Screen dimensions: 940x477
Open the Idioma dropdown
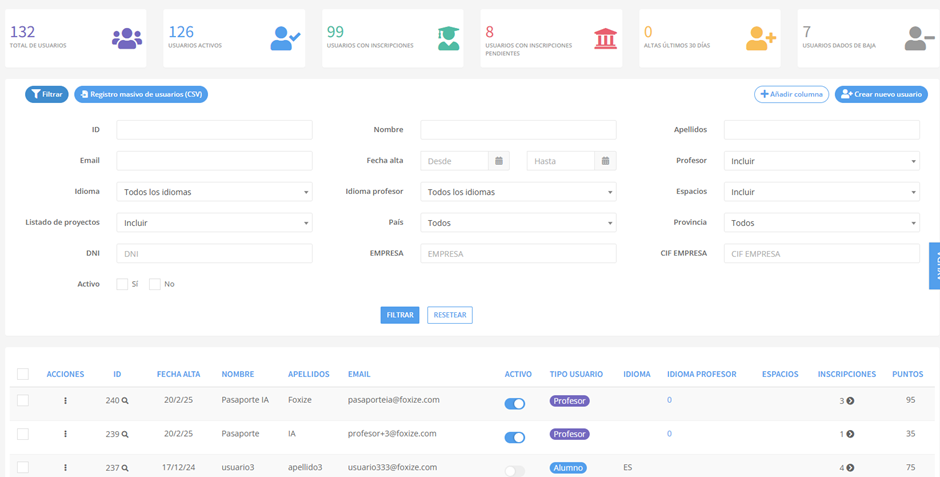point(214,192)
